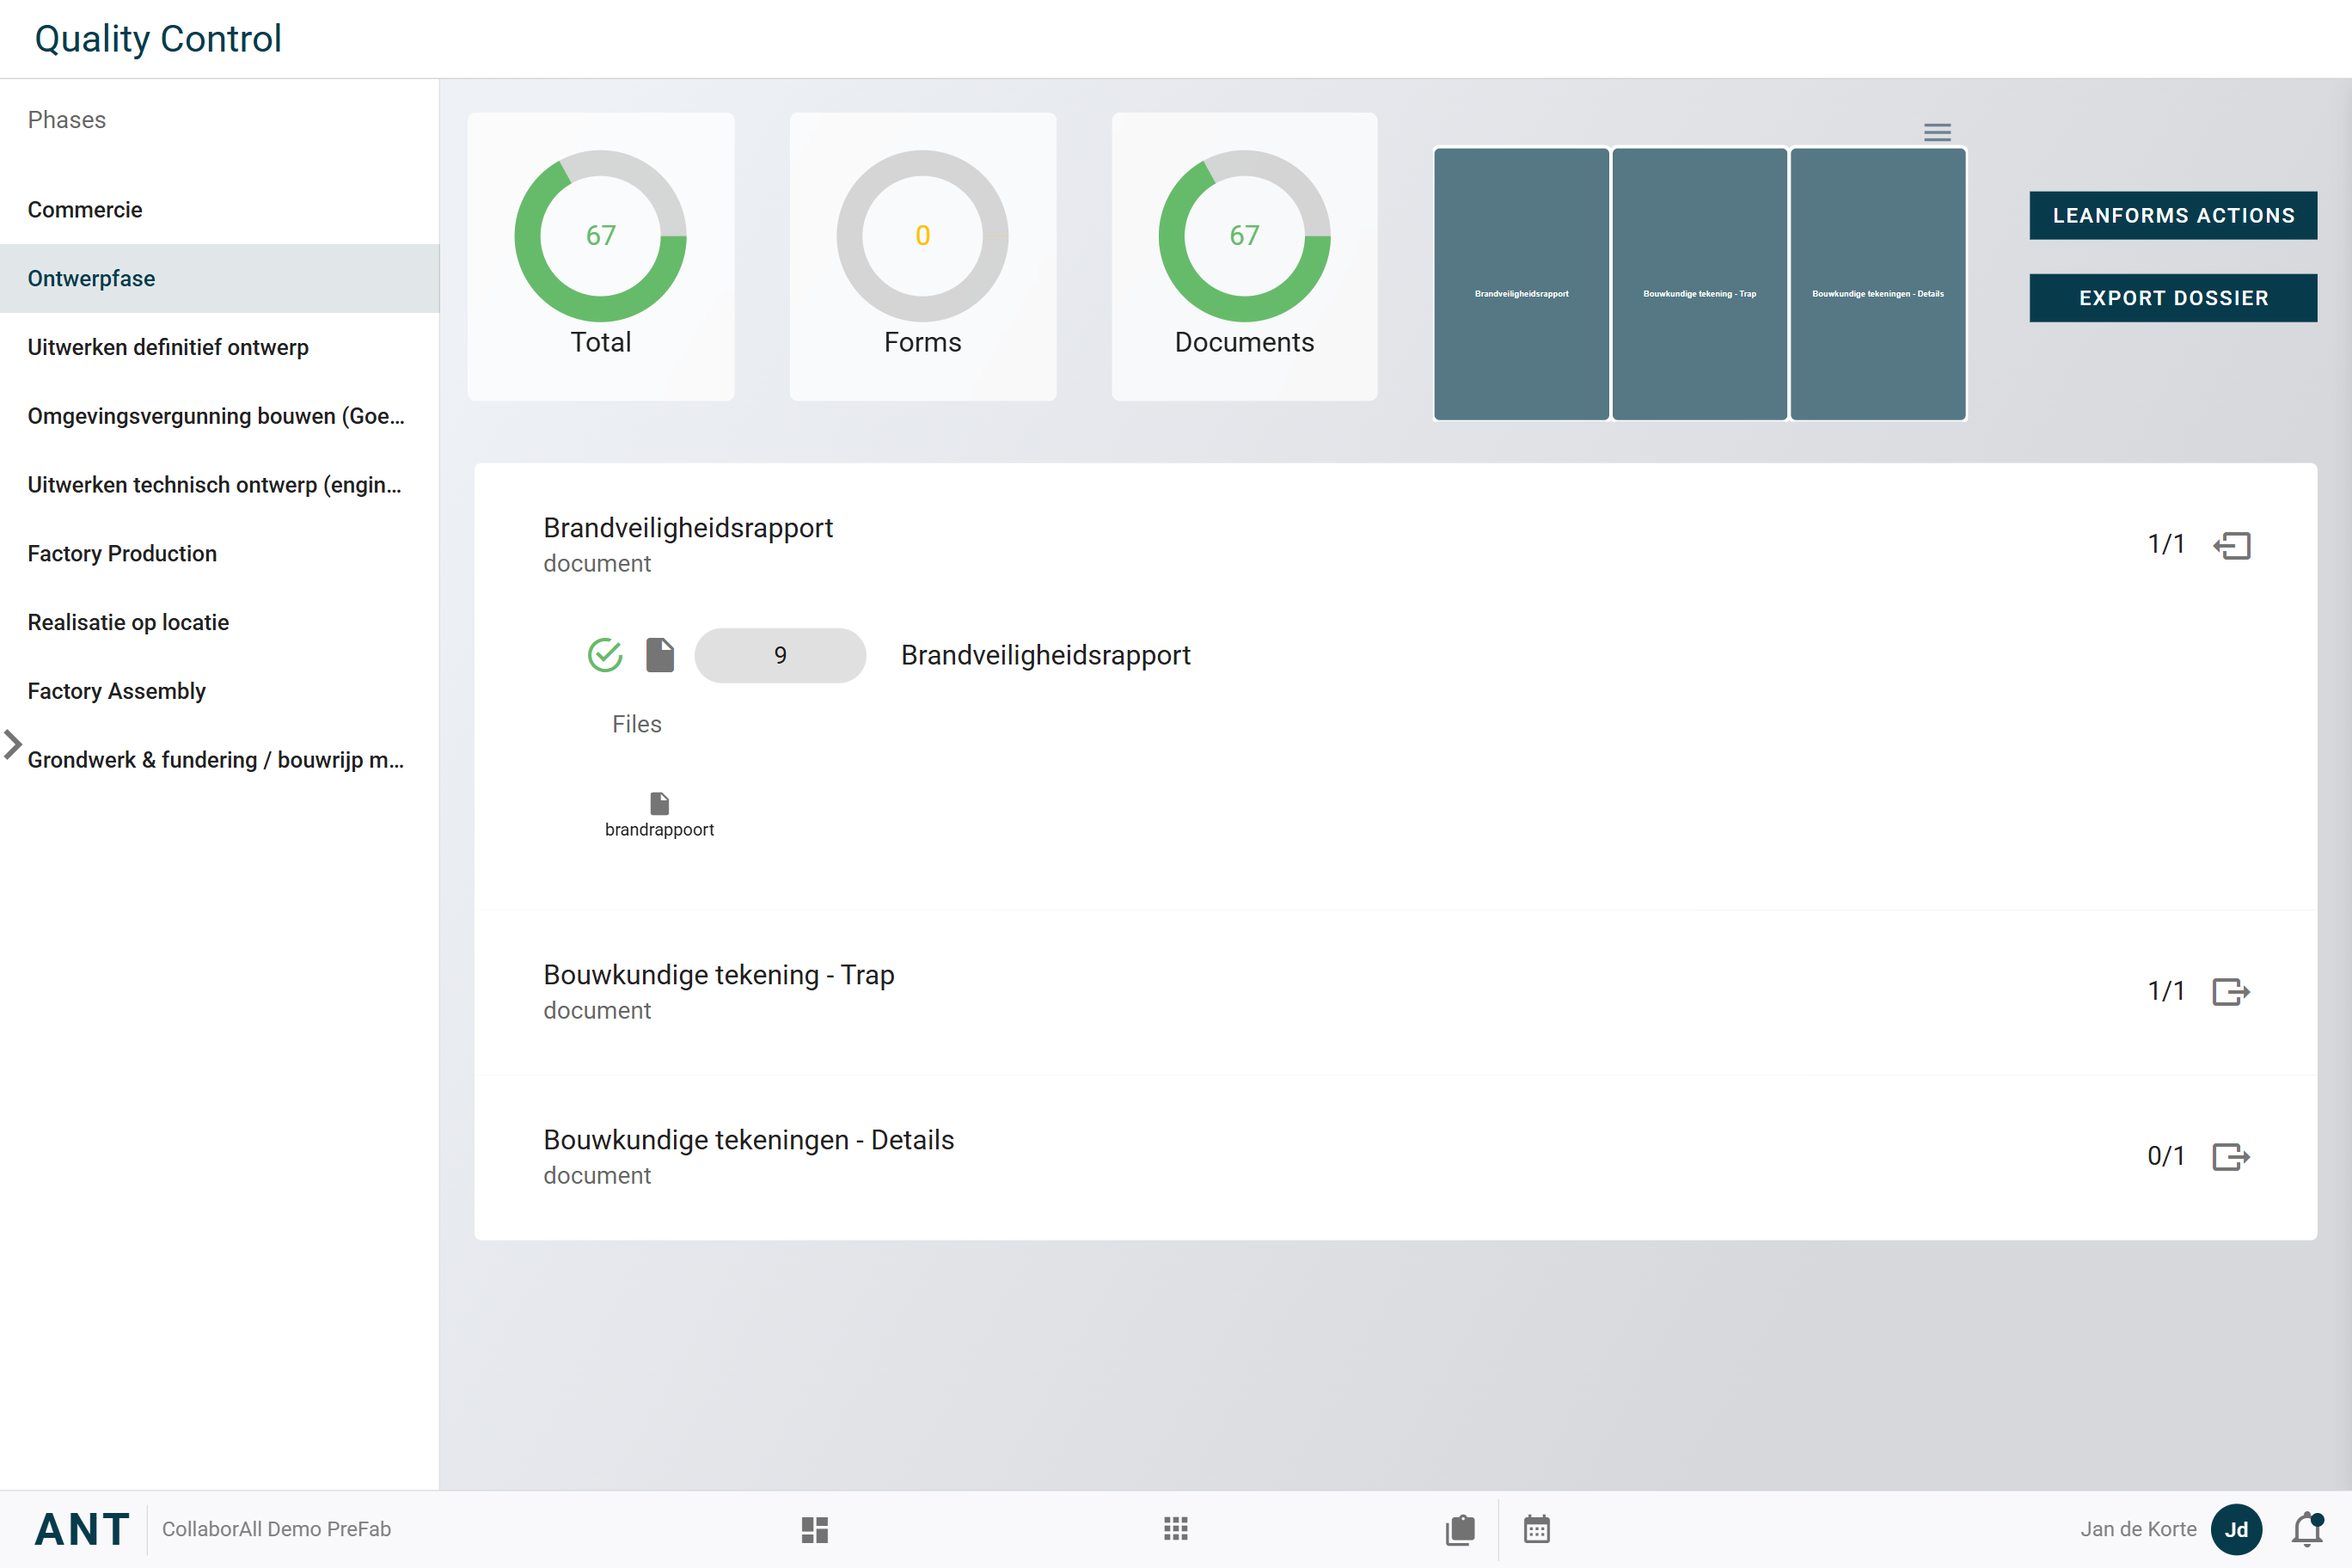Click the Total progress donut chart
Image resolution: width=2352 pixels, height=1568 pixels.
coord(600,236)
